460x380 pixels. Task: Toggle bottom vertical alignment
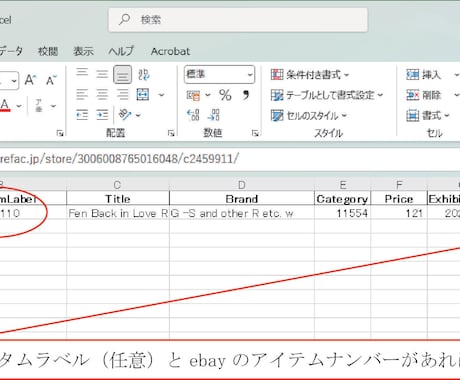coord(122,74)
